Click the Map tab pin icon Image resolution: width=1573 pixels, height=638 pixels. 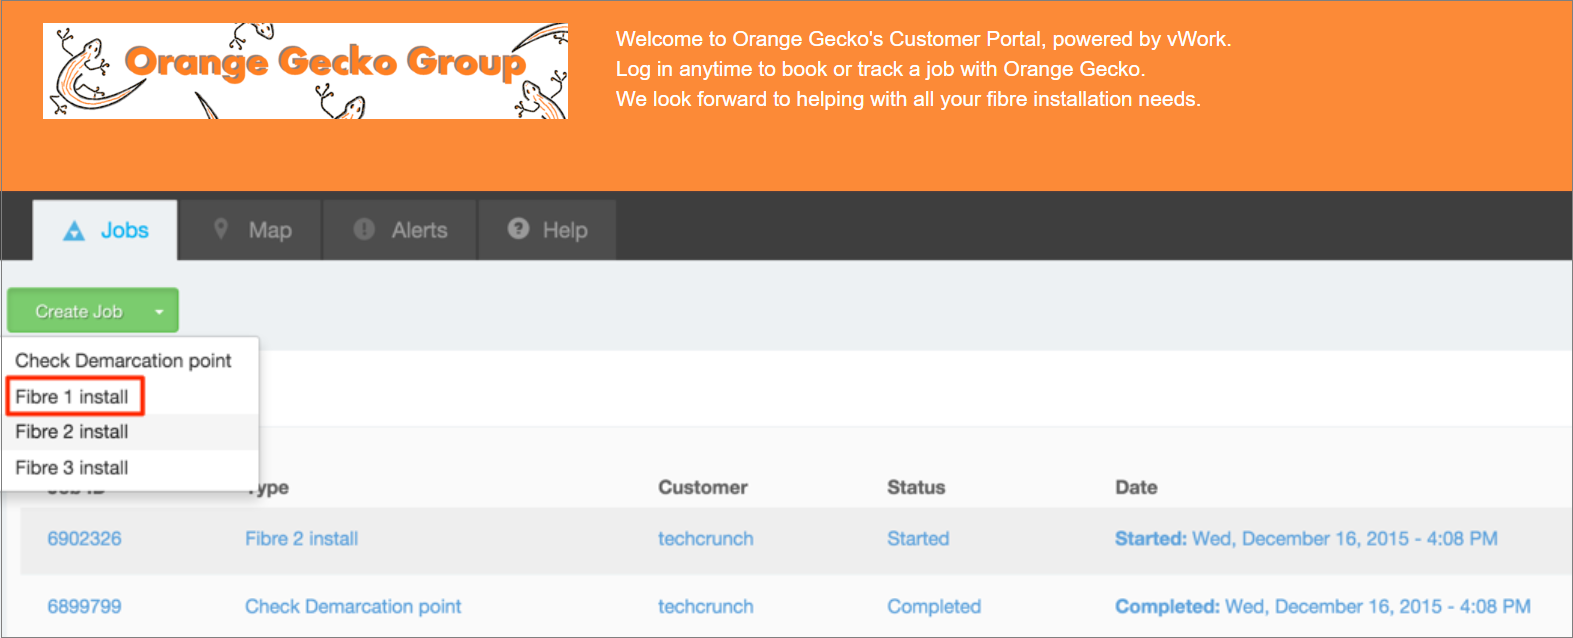click(x=221, y=229)
